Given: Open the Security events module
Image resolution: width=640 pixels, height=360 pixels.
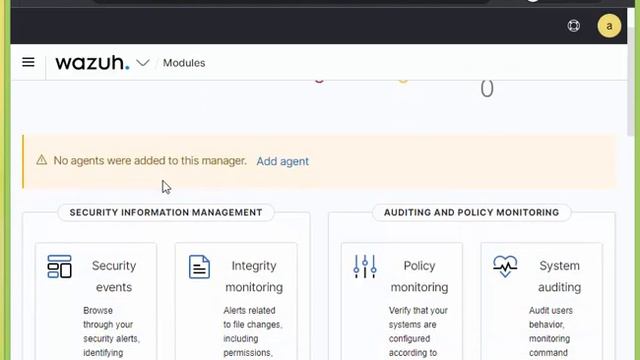Looking at the screenshot, I should [113, 276].
